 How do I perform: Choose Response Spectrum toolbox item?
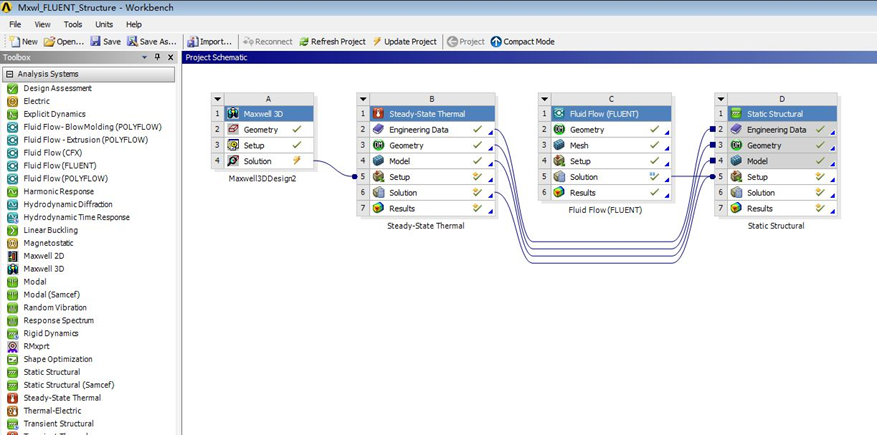(58, 320)
